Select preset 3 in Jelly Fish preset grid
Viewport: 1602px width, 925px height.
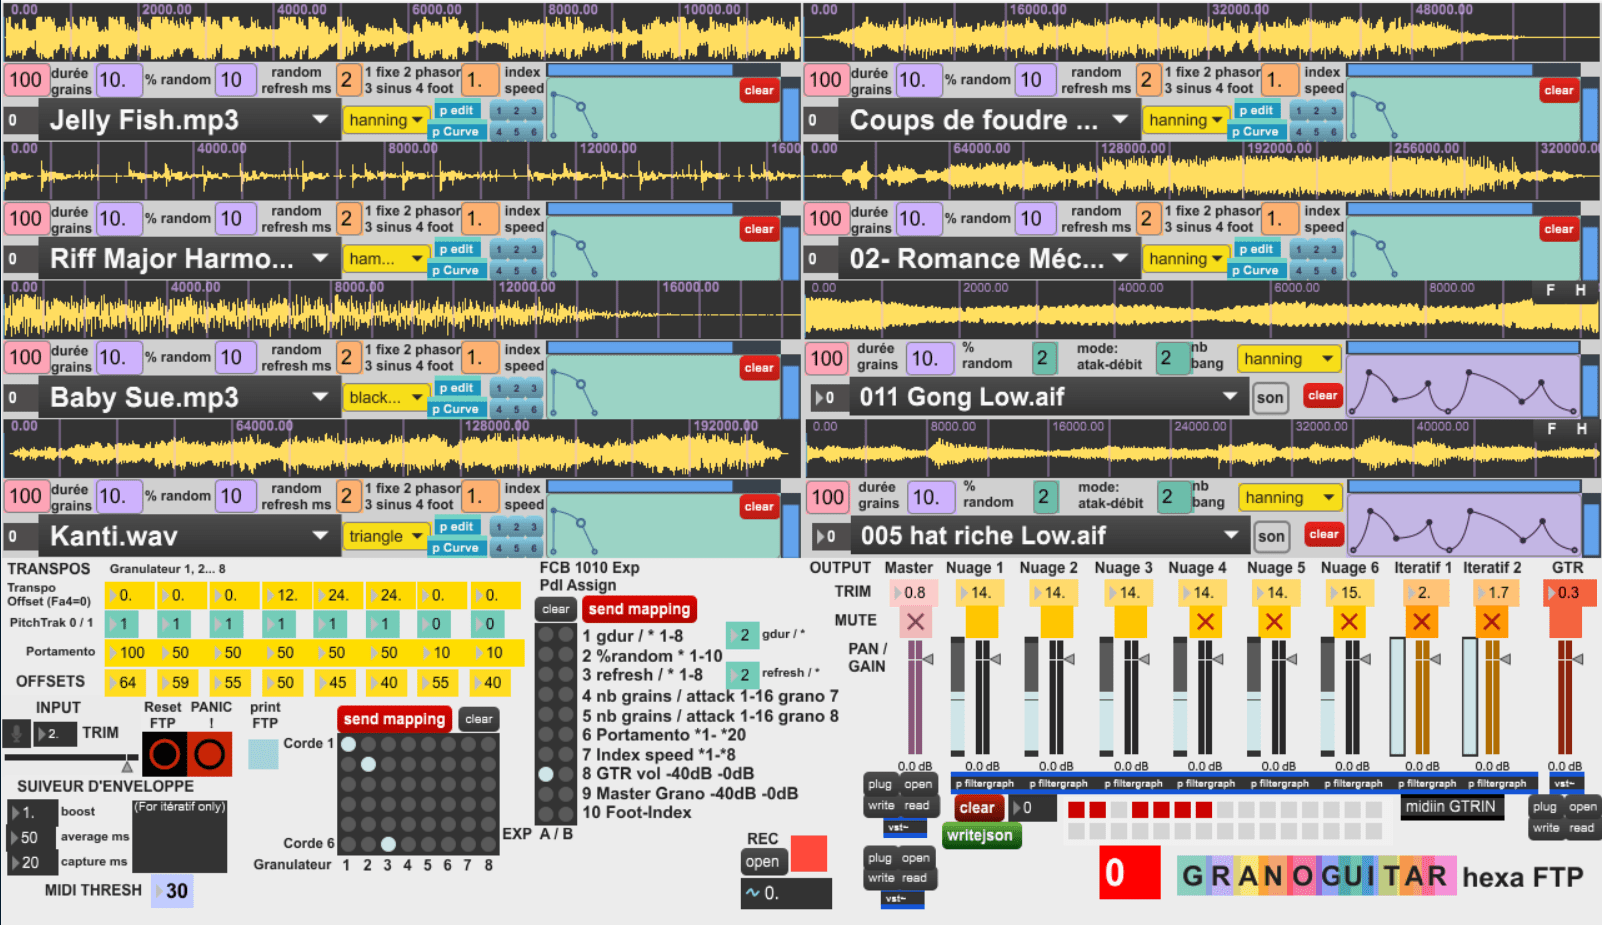[534, 111]
